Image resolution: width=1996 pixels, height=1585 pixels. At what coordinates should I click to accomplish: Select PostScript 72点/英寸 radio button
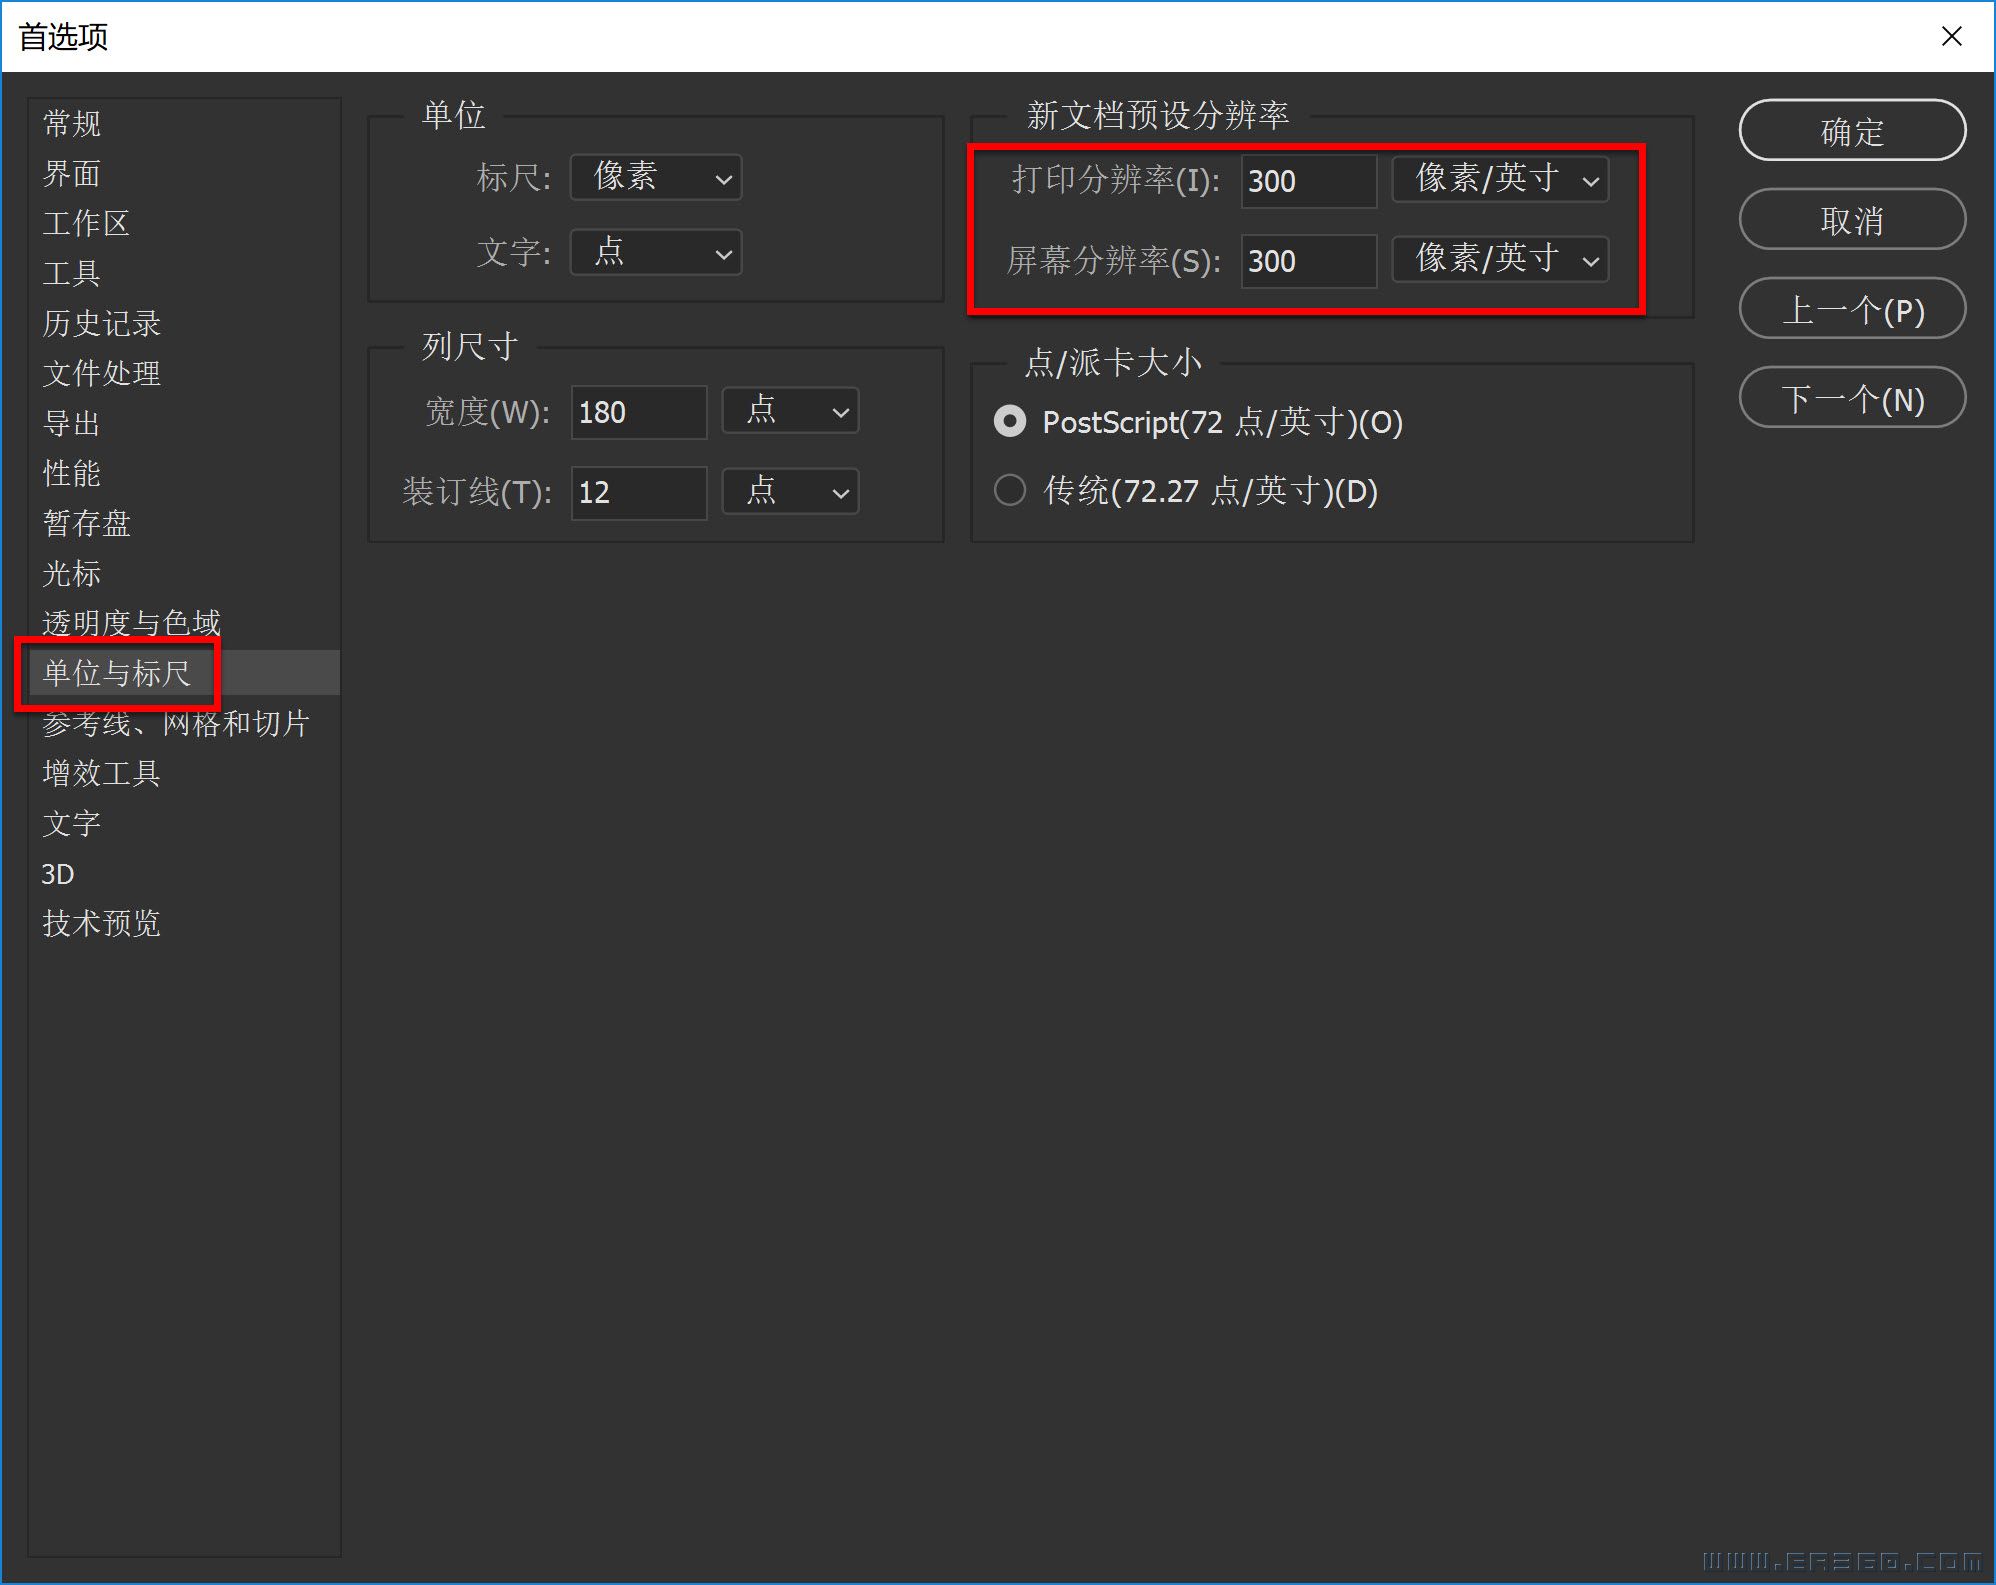1009,423
